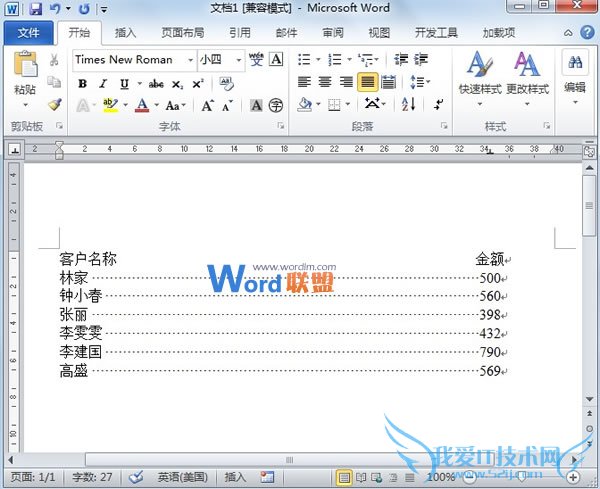Click the Sort A-Z icon
Screen dimensions: 600x489
[x=409, y=104]
